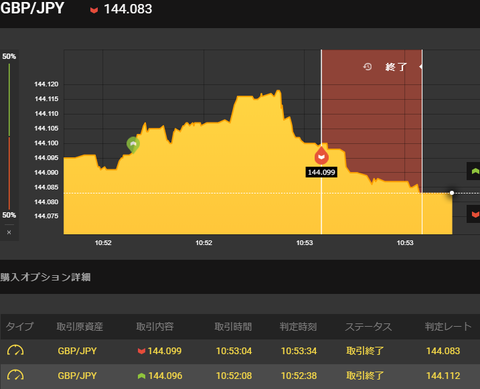Click the red down arrow beside 144.099 in table
Image resolution: width=480 pixels, height=389 pixels.
(x=141, y=351)
